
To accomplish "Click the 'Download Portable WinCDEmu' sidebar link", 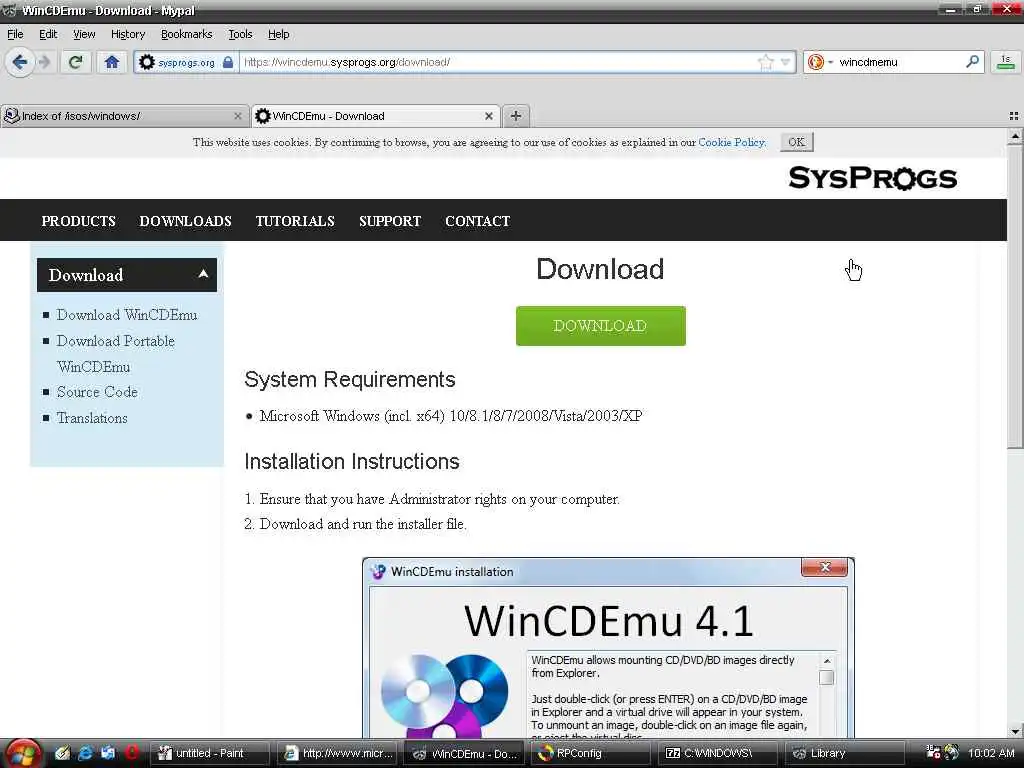I will pyautogui.click(x=116, y=354).
